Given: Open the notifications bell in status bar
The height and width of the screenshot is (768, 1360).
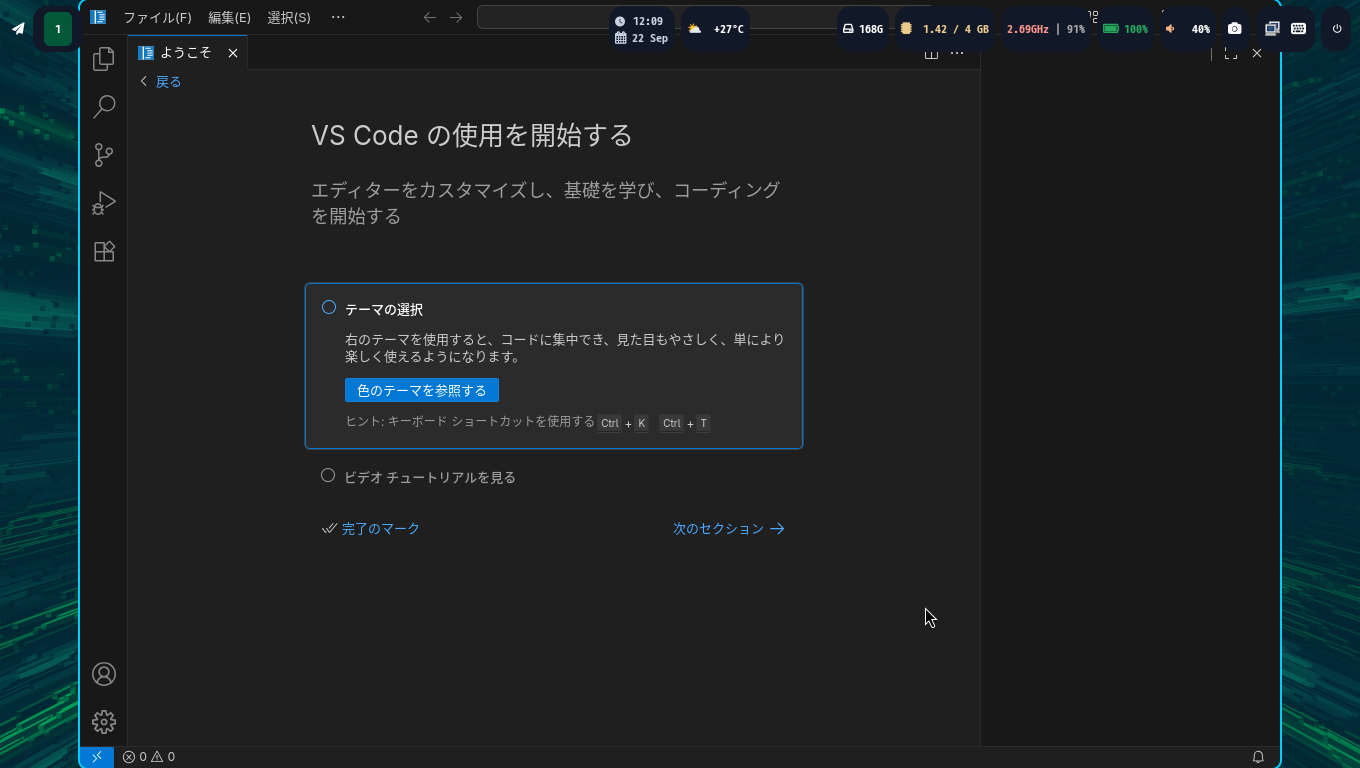Looking at the screenshot, I should pos(1258,757).
